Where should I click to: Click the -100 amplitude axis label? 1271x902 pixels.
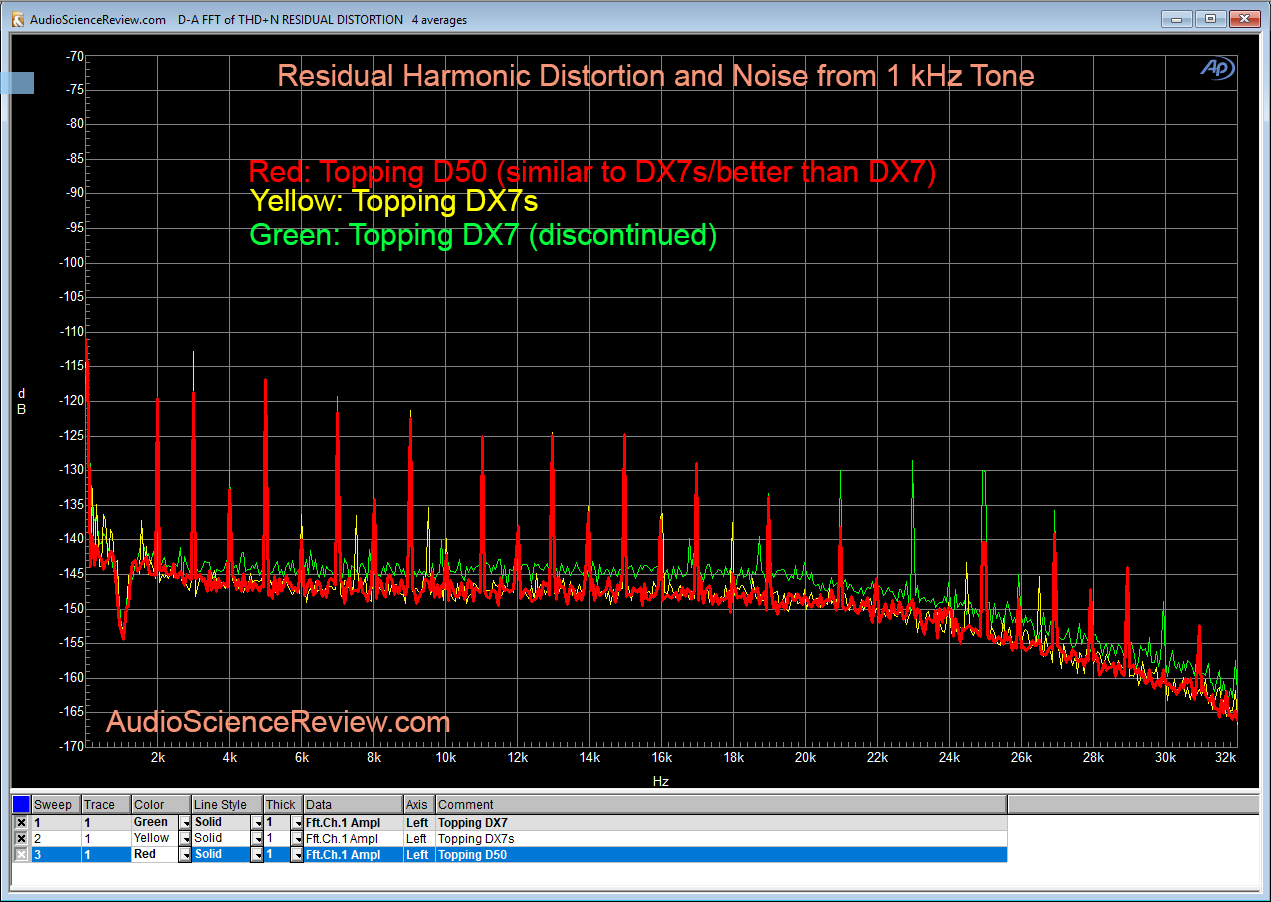tap(73, 262)
